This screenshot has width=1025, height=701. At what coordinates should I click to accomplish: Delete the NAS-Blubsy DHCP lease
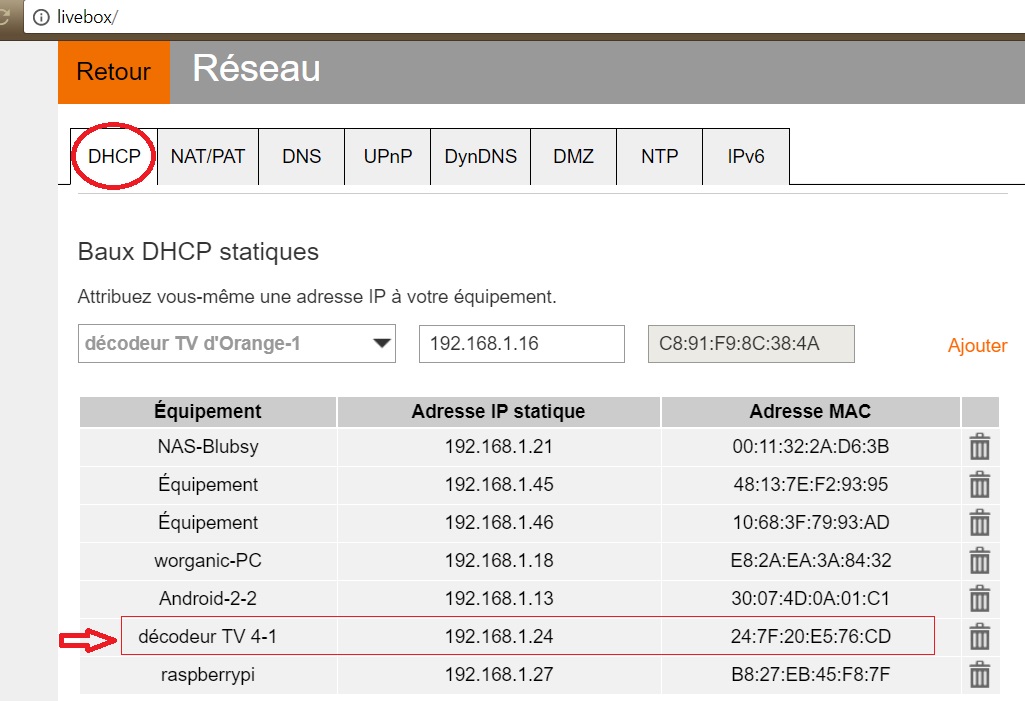click(x=978, y=446)
